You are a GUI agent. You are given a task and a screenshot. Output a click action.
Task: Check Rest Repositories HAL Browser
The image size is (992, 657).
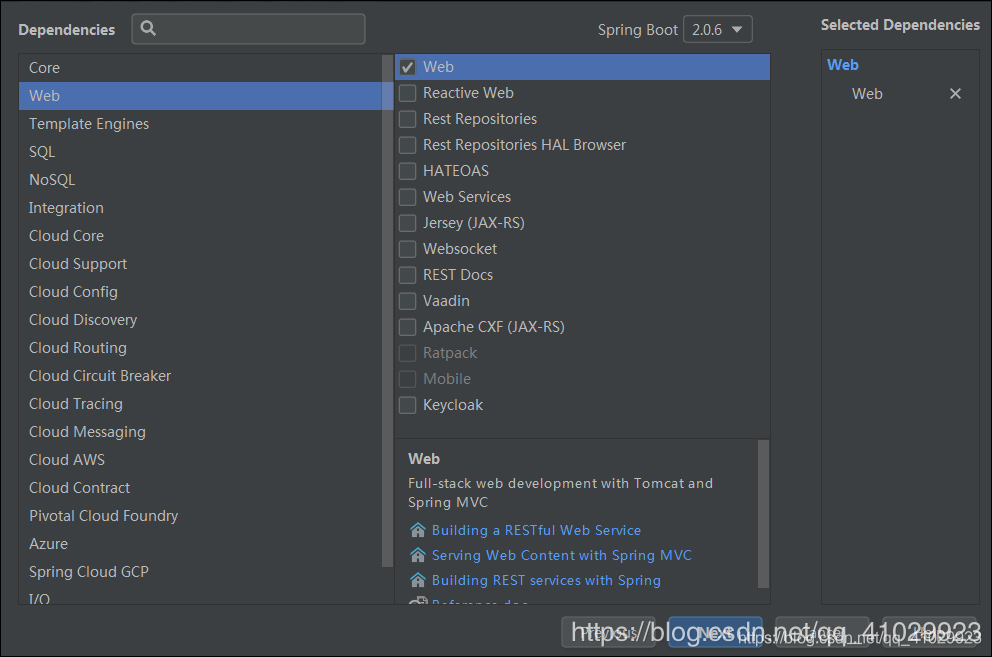(407, 145)
